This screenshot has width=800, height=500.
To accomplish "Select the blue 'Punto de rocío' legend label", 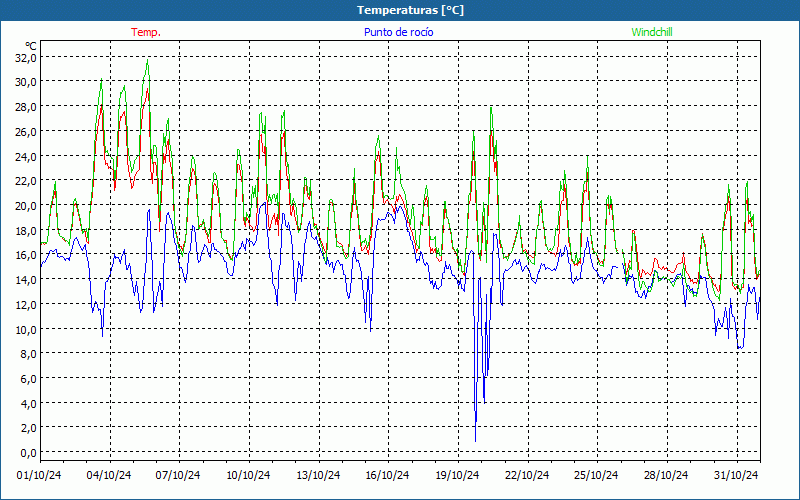I will click(x=398, y=32).
